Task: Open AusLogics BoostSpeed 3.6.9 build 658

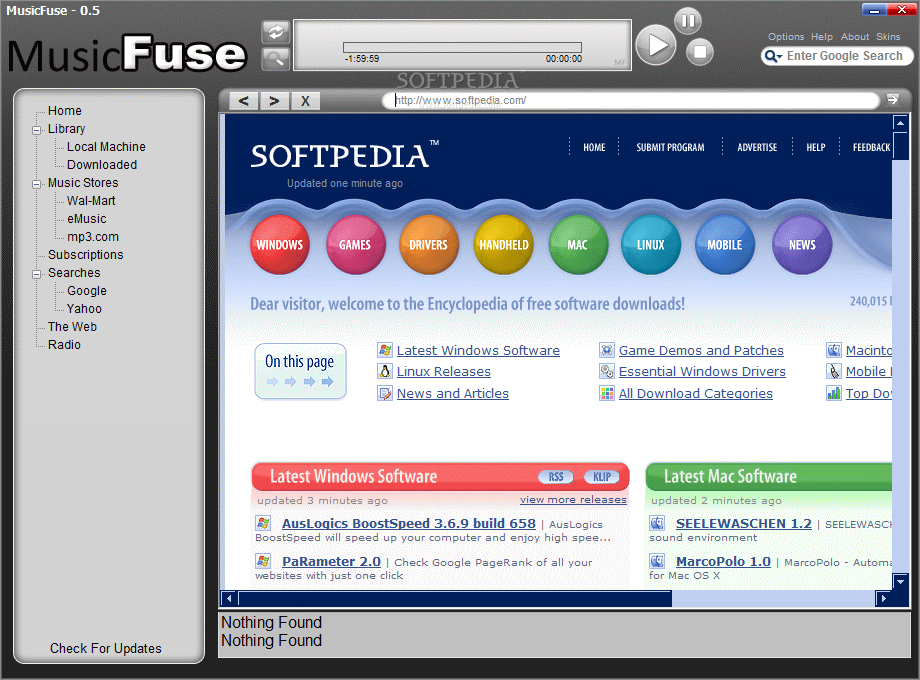Action: click(x=409, y=523)
